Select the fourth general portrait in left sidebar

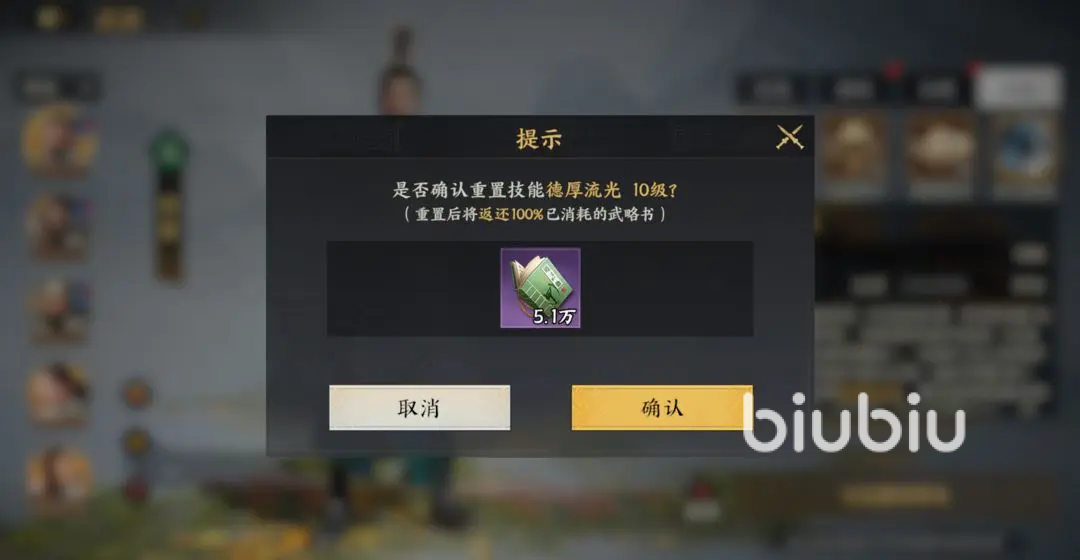pos(59,394)
